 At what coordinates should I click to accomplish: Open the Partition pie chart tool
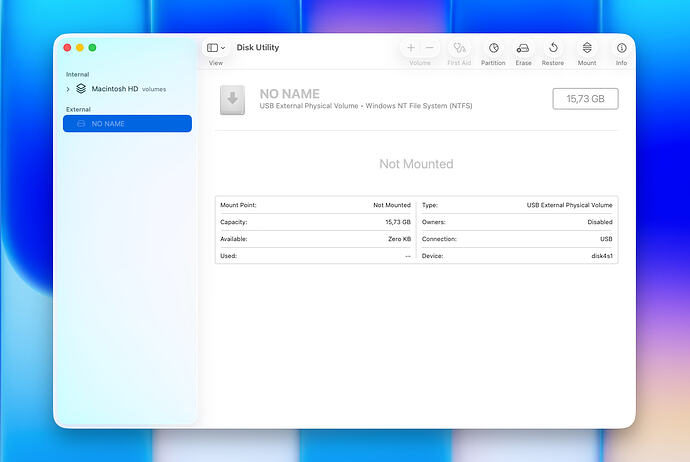(x=494, y=48)
